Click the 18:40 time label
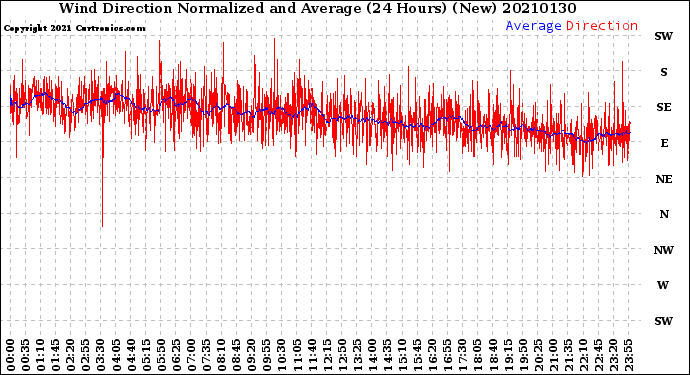690x375 pixels. [x=492, y=355]
